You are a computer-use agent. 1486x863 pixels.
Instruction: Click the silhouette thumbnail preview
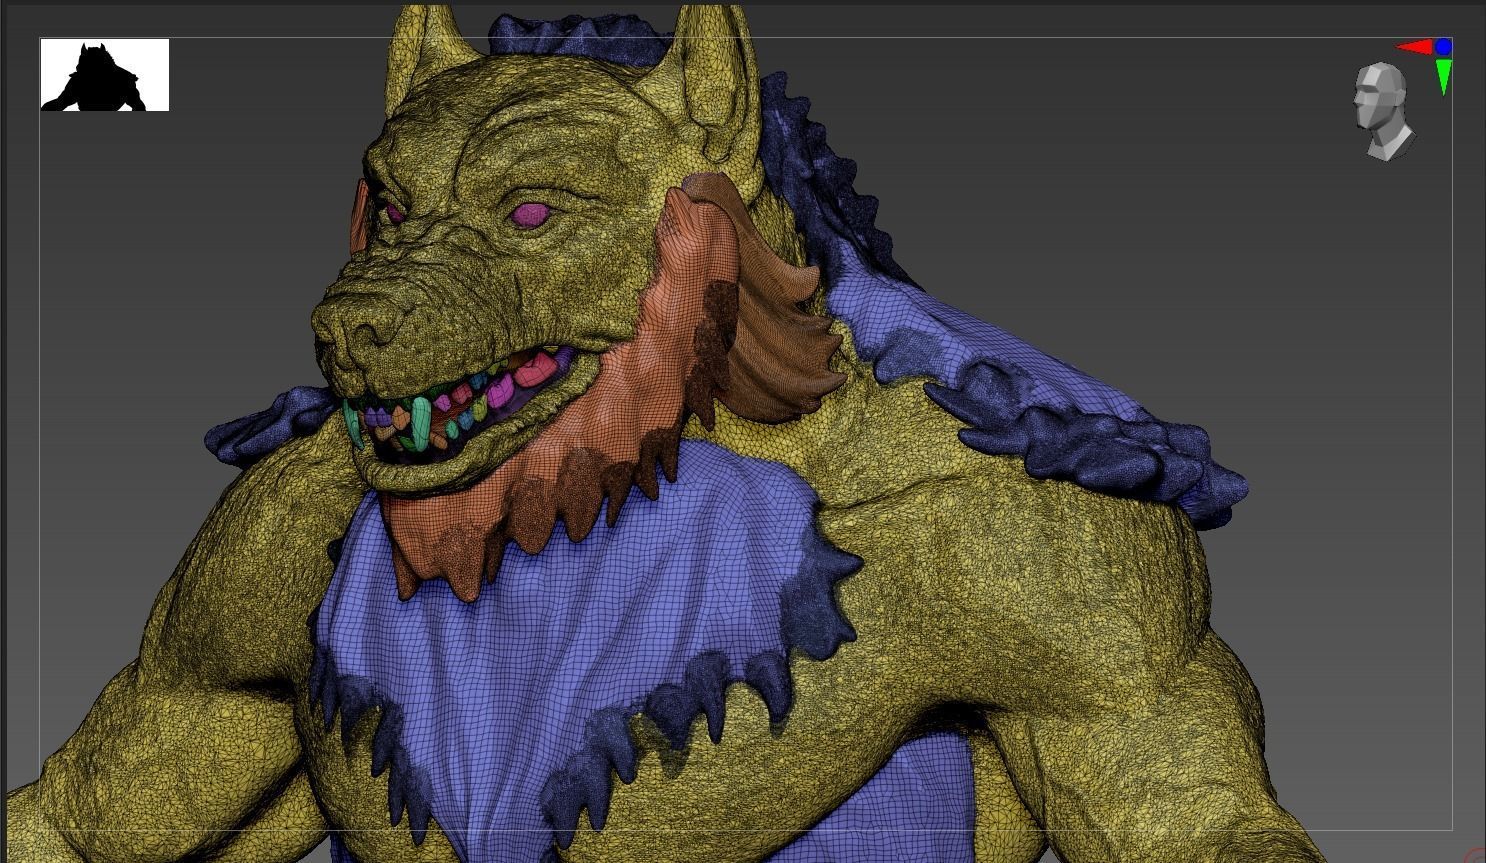click(105, 75)
